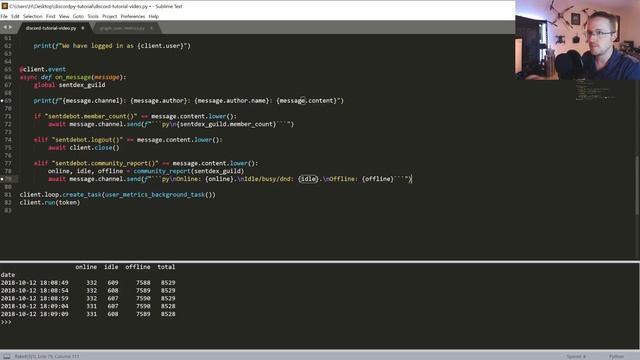The width and height of the screenshot is (640, 360).
Task: Click the '>>>' console prompt
Action: pyautogui.click(x=6, y=322)
